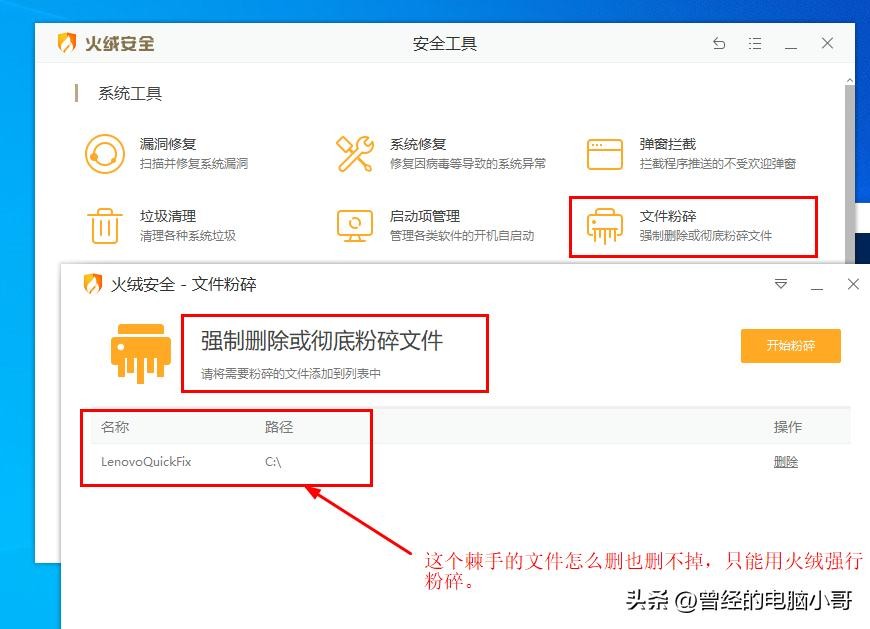This screenshot has width=870, height=629.
Task: Sort by the 名称 column header
Action: [115, 427]
